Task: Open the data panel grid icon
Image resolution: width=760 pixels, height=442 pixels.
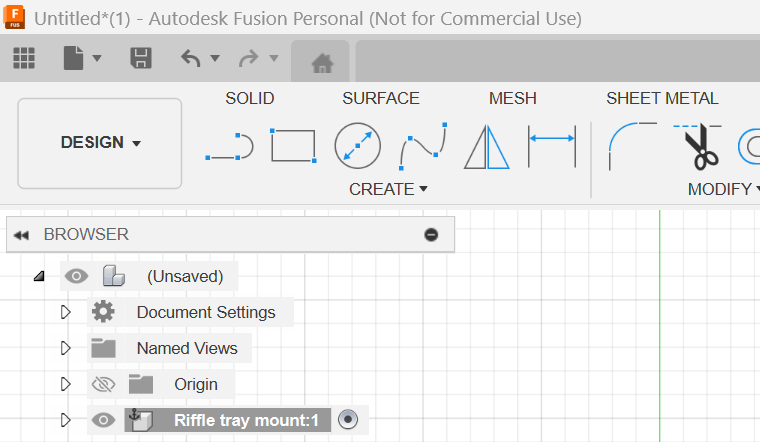Action: click(x=24, y=58)
